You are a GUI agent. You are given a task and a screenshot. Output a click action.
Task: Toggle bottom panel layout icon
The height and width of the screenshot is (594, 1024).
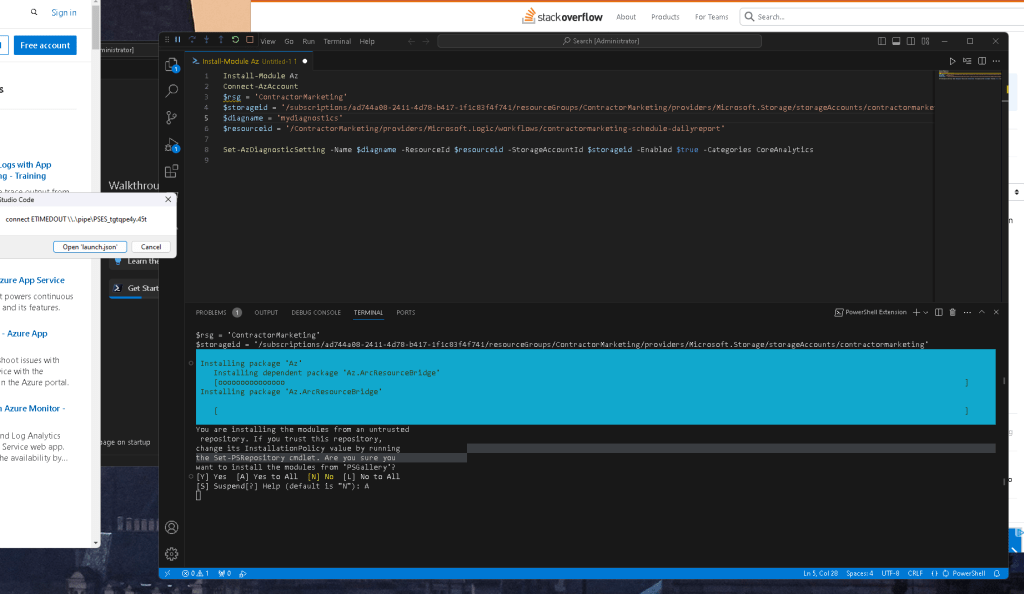point(896,41)
